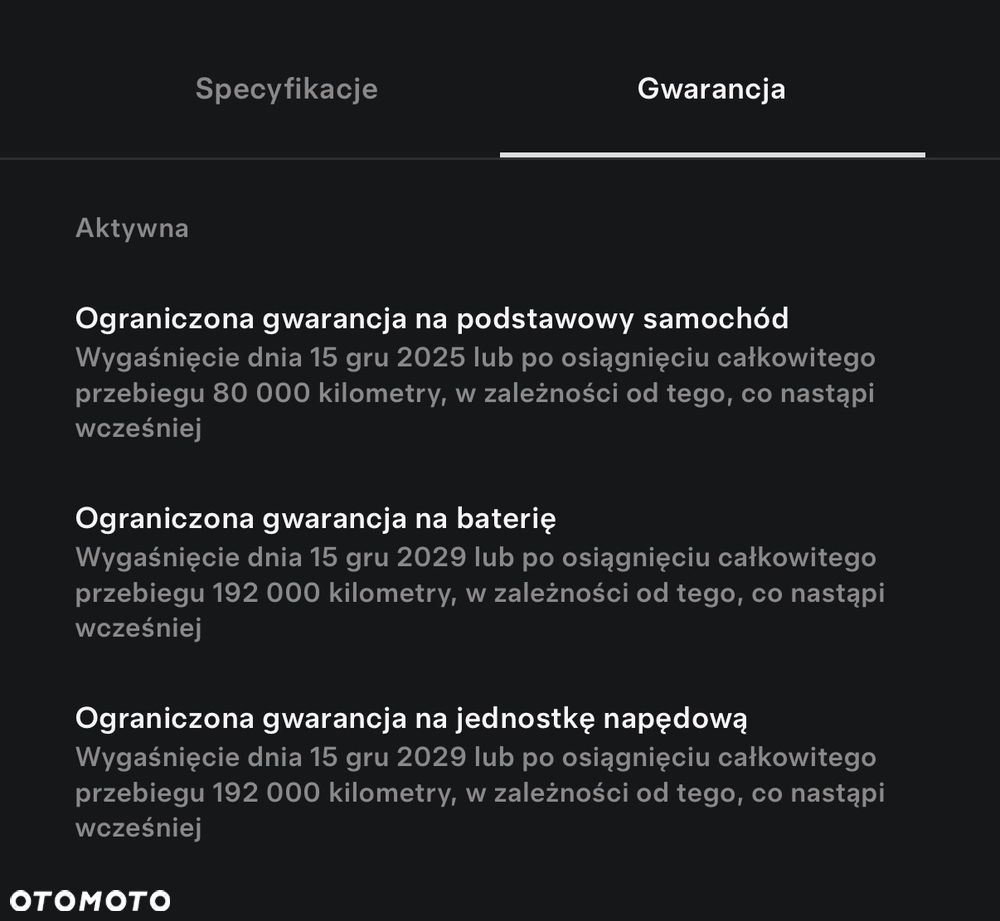Click the Aktywna section label

132,228
